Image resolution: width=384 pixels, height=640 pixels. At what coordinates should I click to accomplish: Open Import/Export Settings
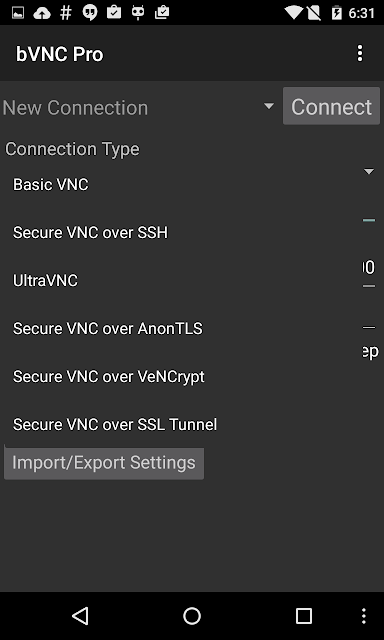point(104,463)
